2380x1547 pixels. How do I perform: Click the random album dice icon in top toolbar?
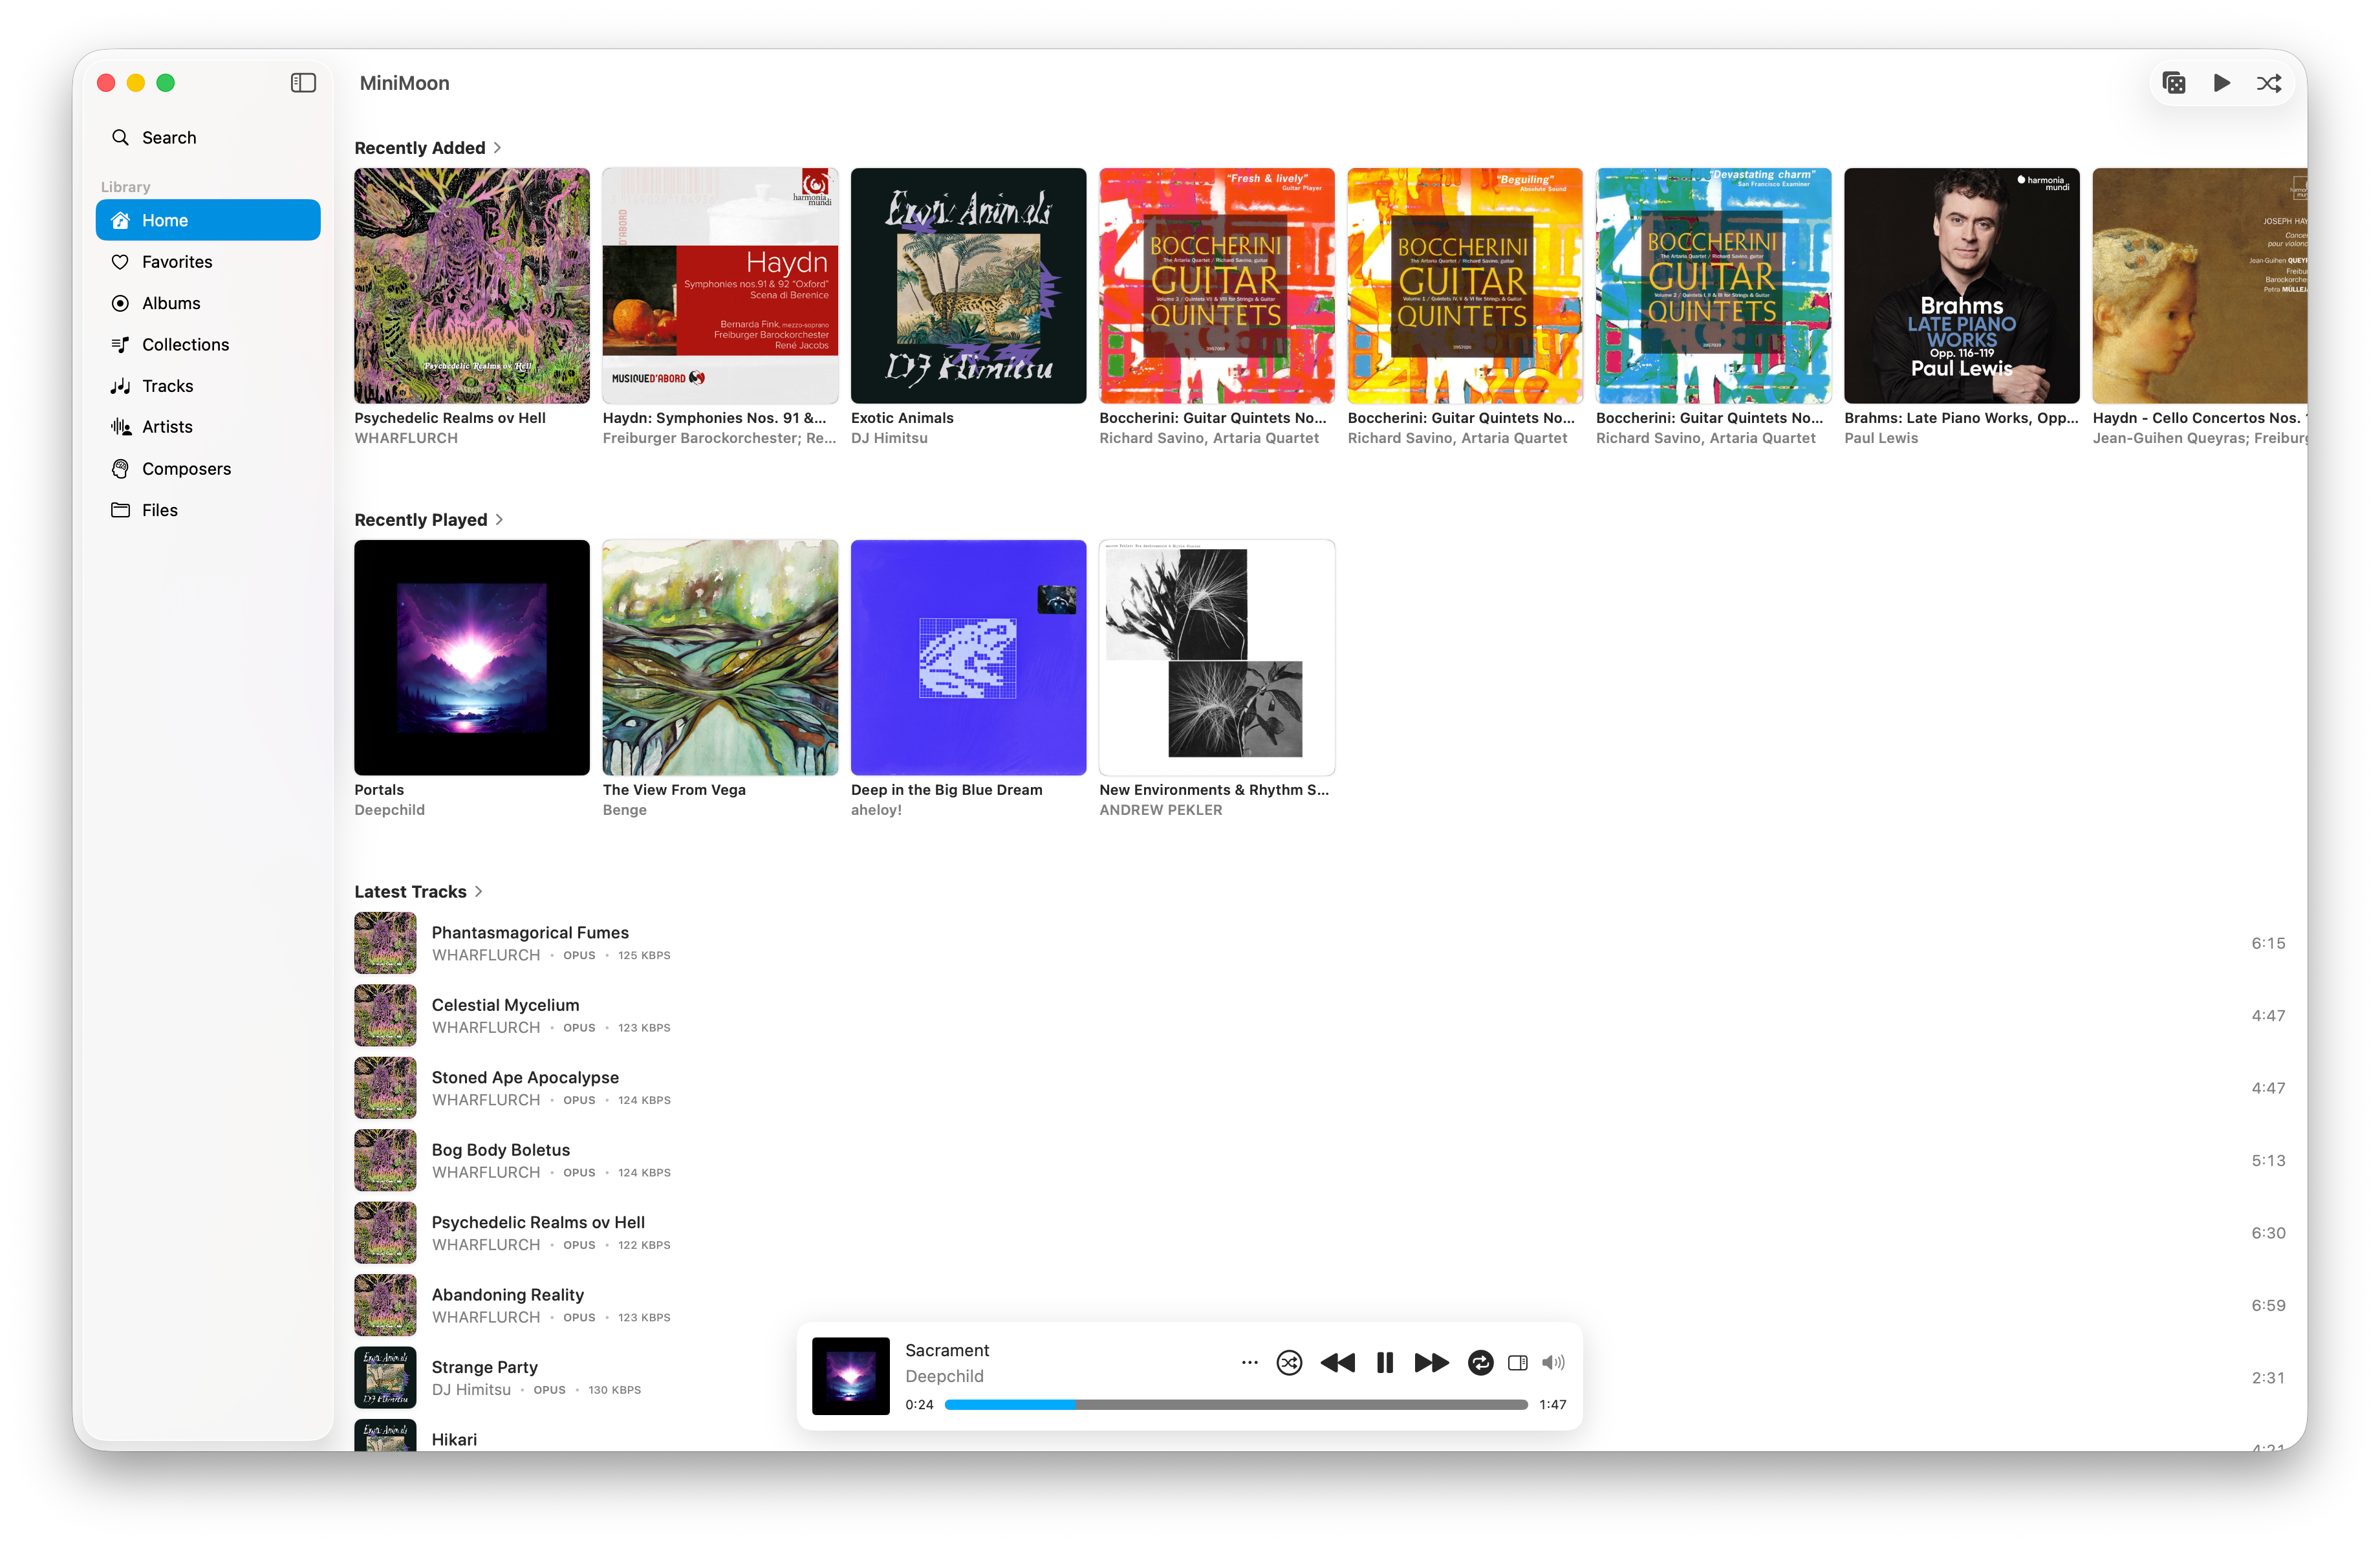coord(2173,83)
